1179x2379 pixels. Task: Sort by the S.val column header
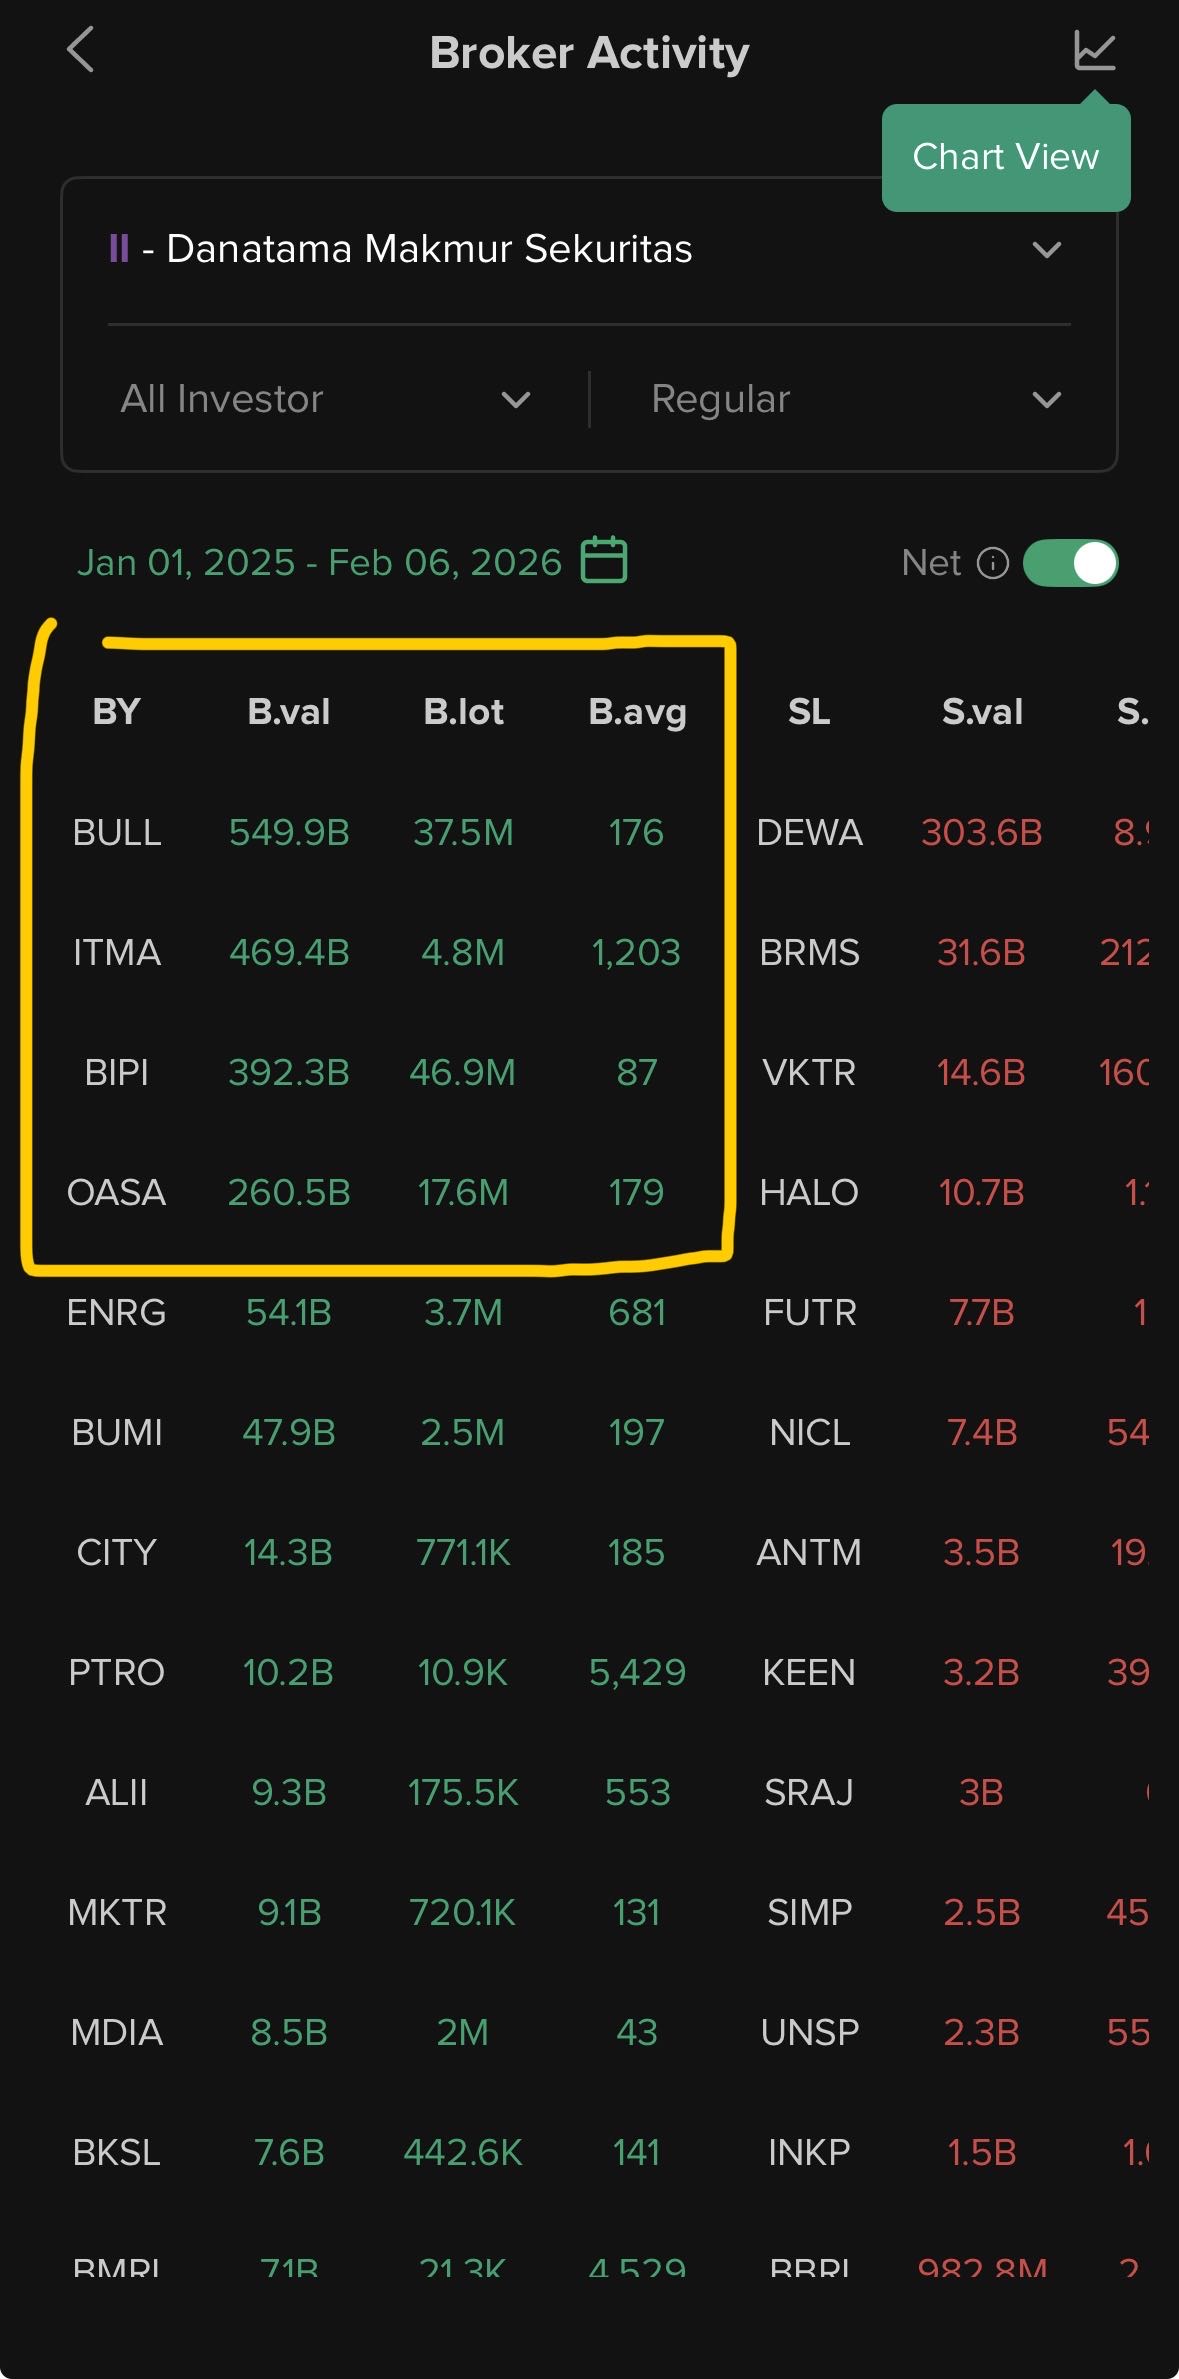click(x=982, y=712)
